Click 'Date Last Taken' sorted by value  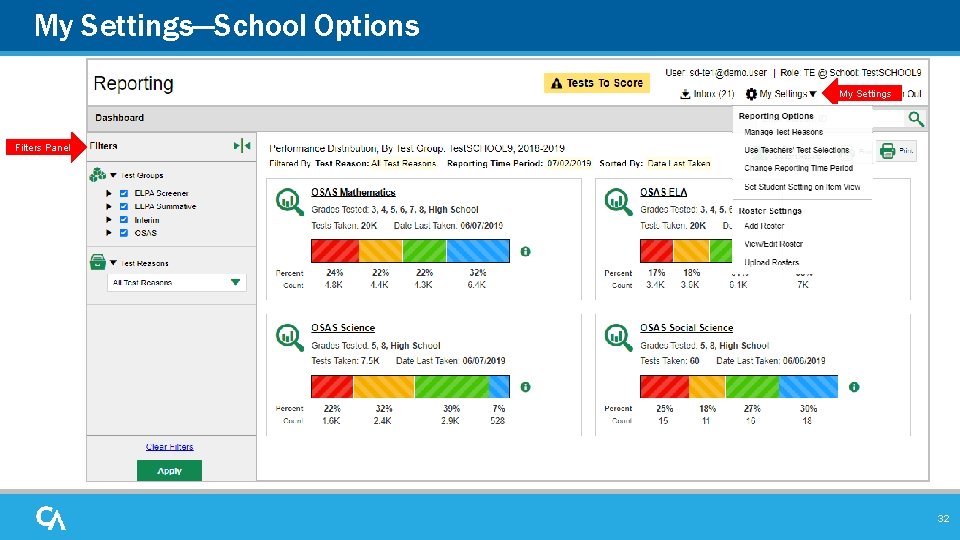click(679, 163)
